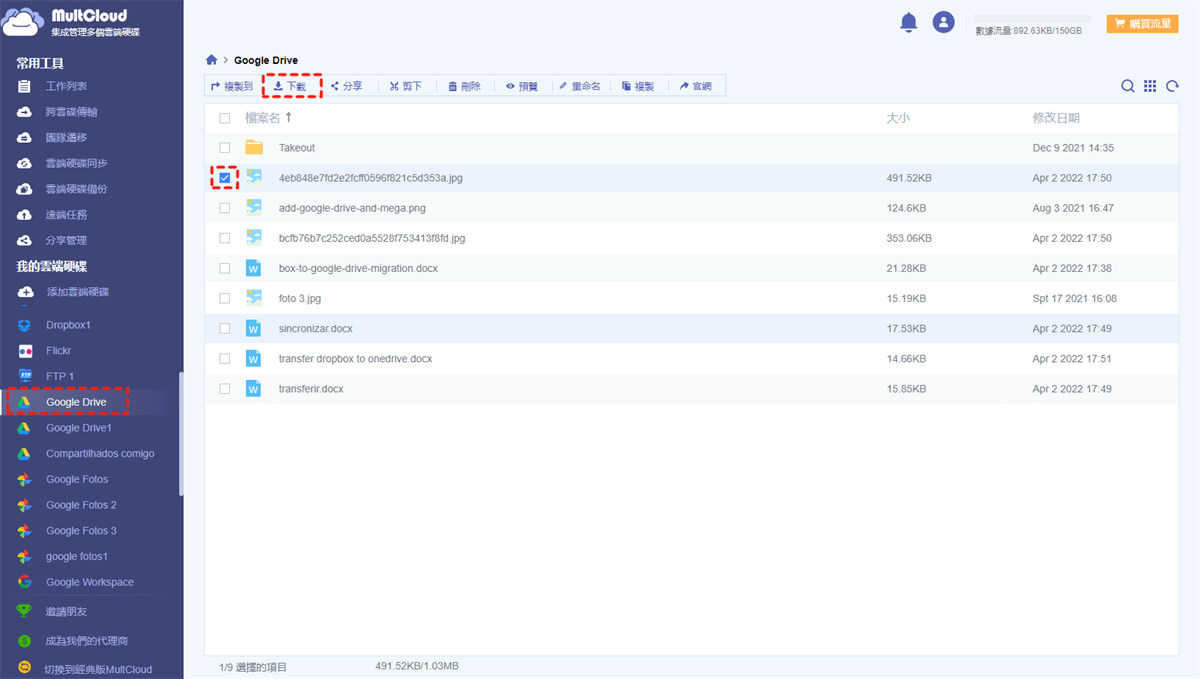Sort files by 修改日期 column
The height and width of the screenshot is (679, 1200).
(x=1056, y=118)
